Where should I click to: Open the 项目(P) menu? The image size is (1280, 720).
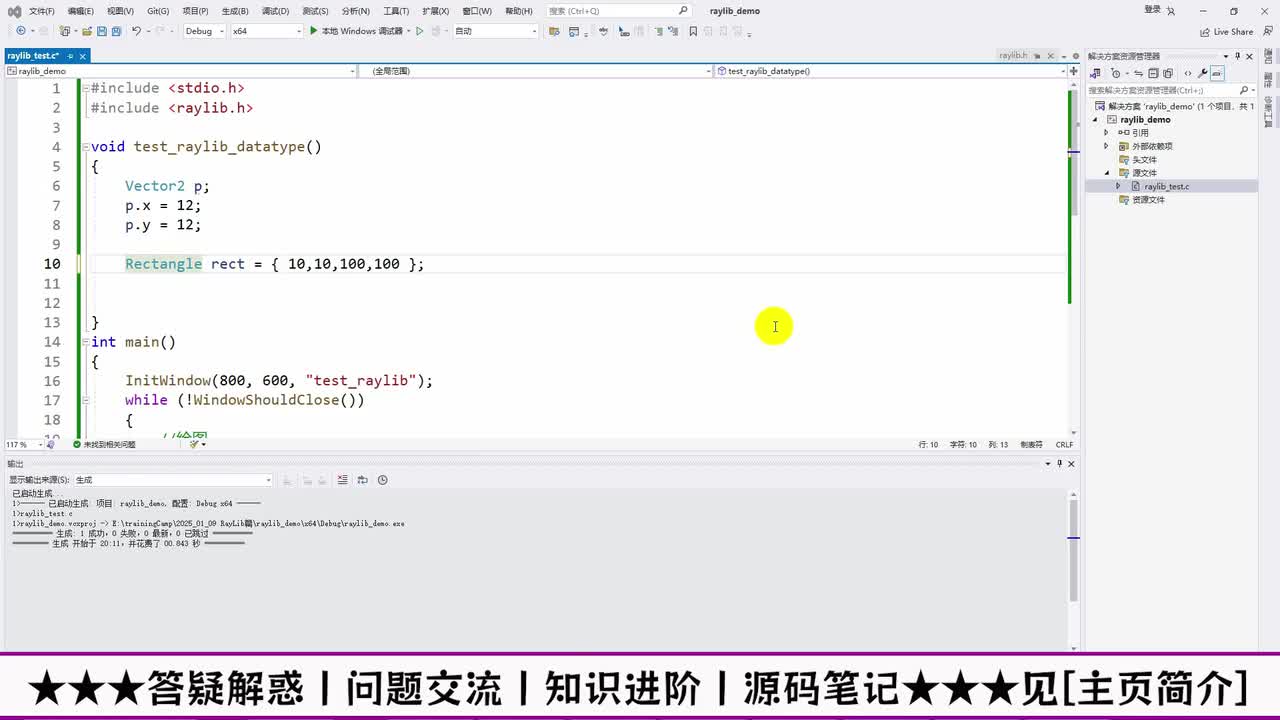click(196, 11)
